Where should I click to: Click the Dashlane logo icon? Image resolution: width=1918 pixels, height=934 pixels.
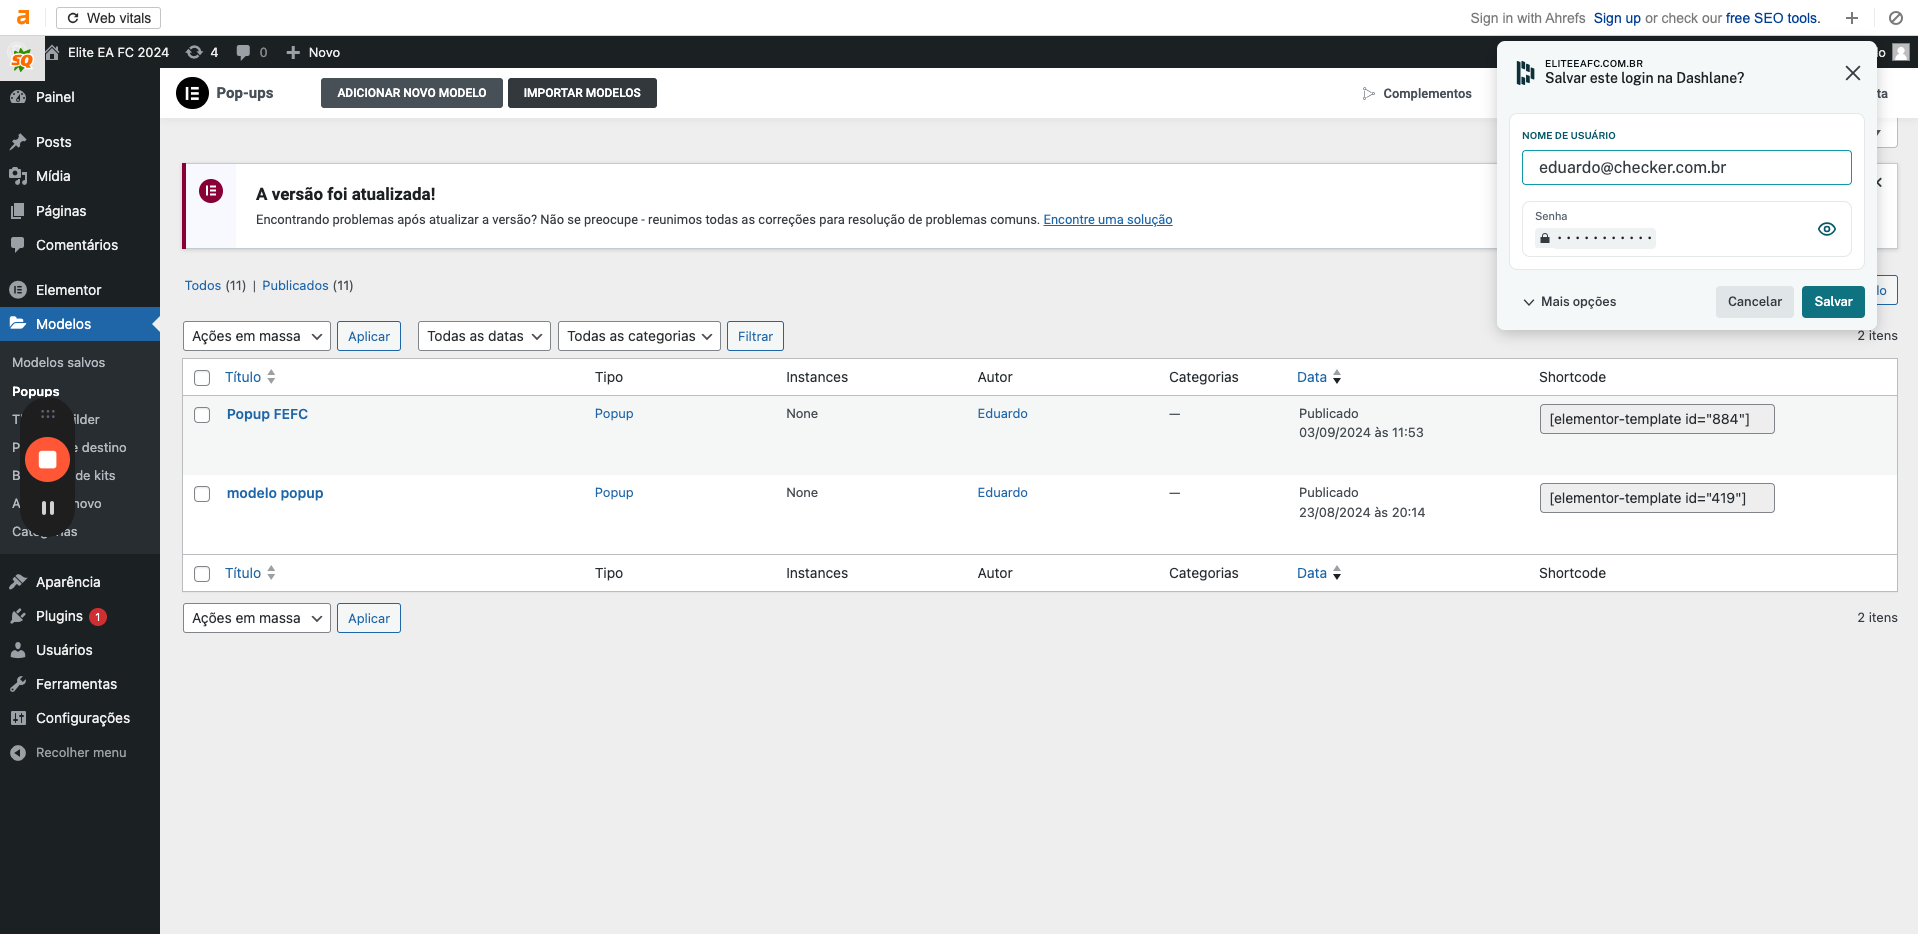(1526, 72)
